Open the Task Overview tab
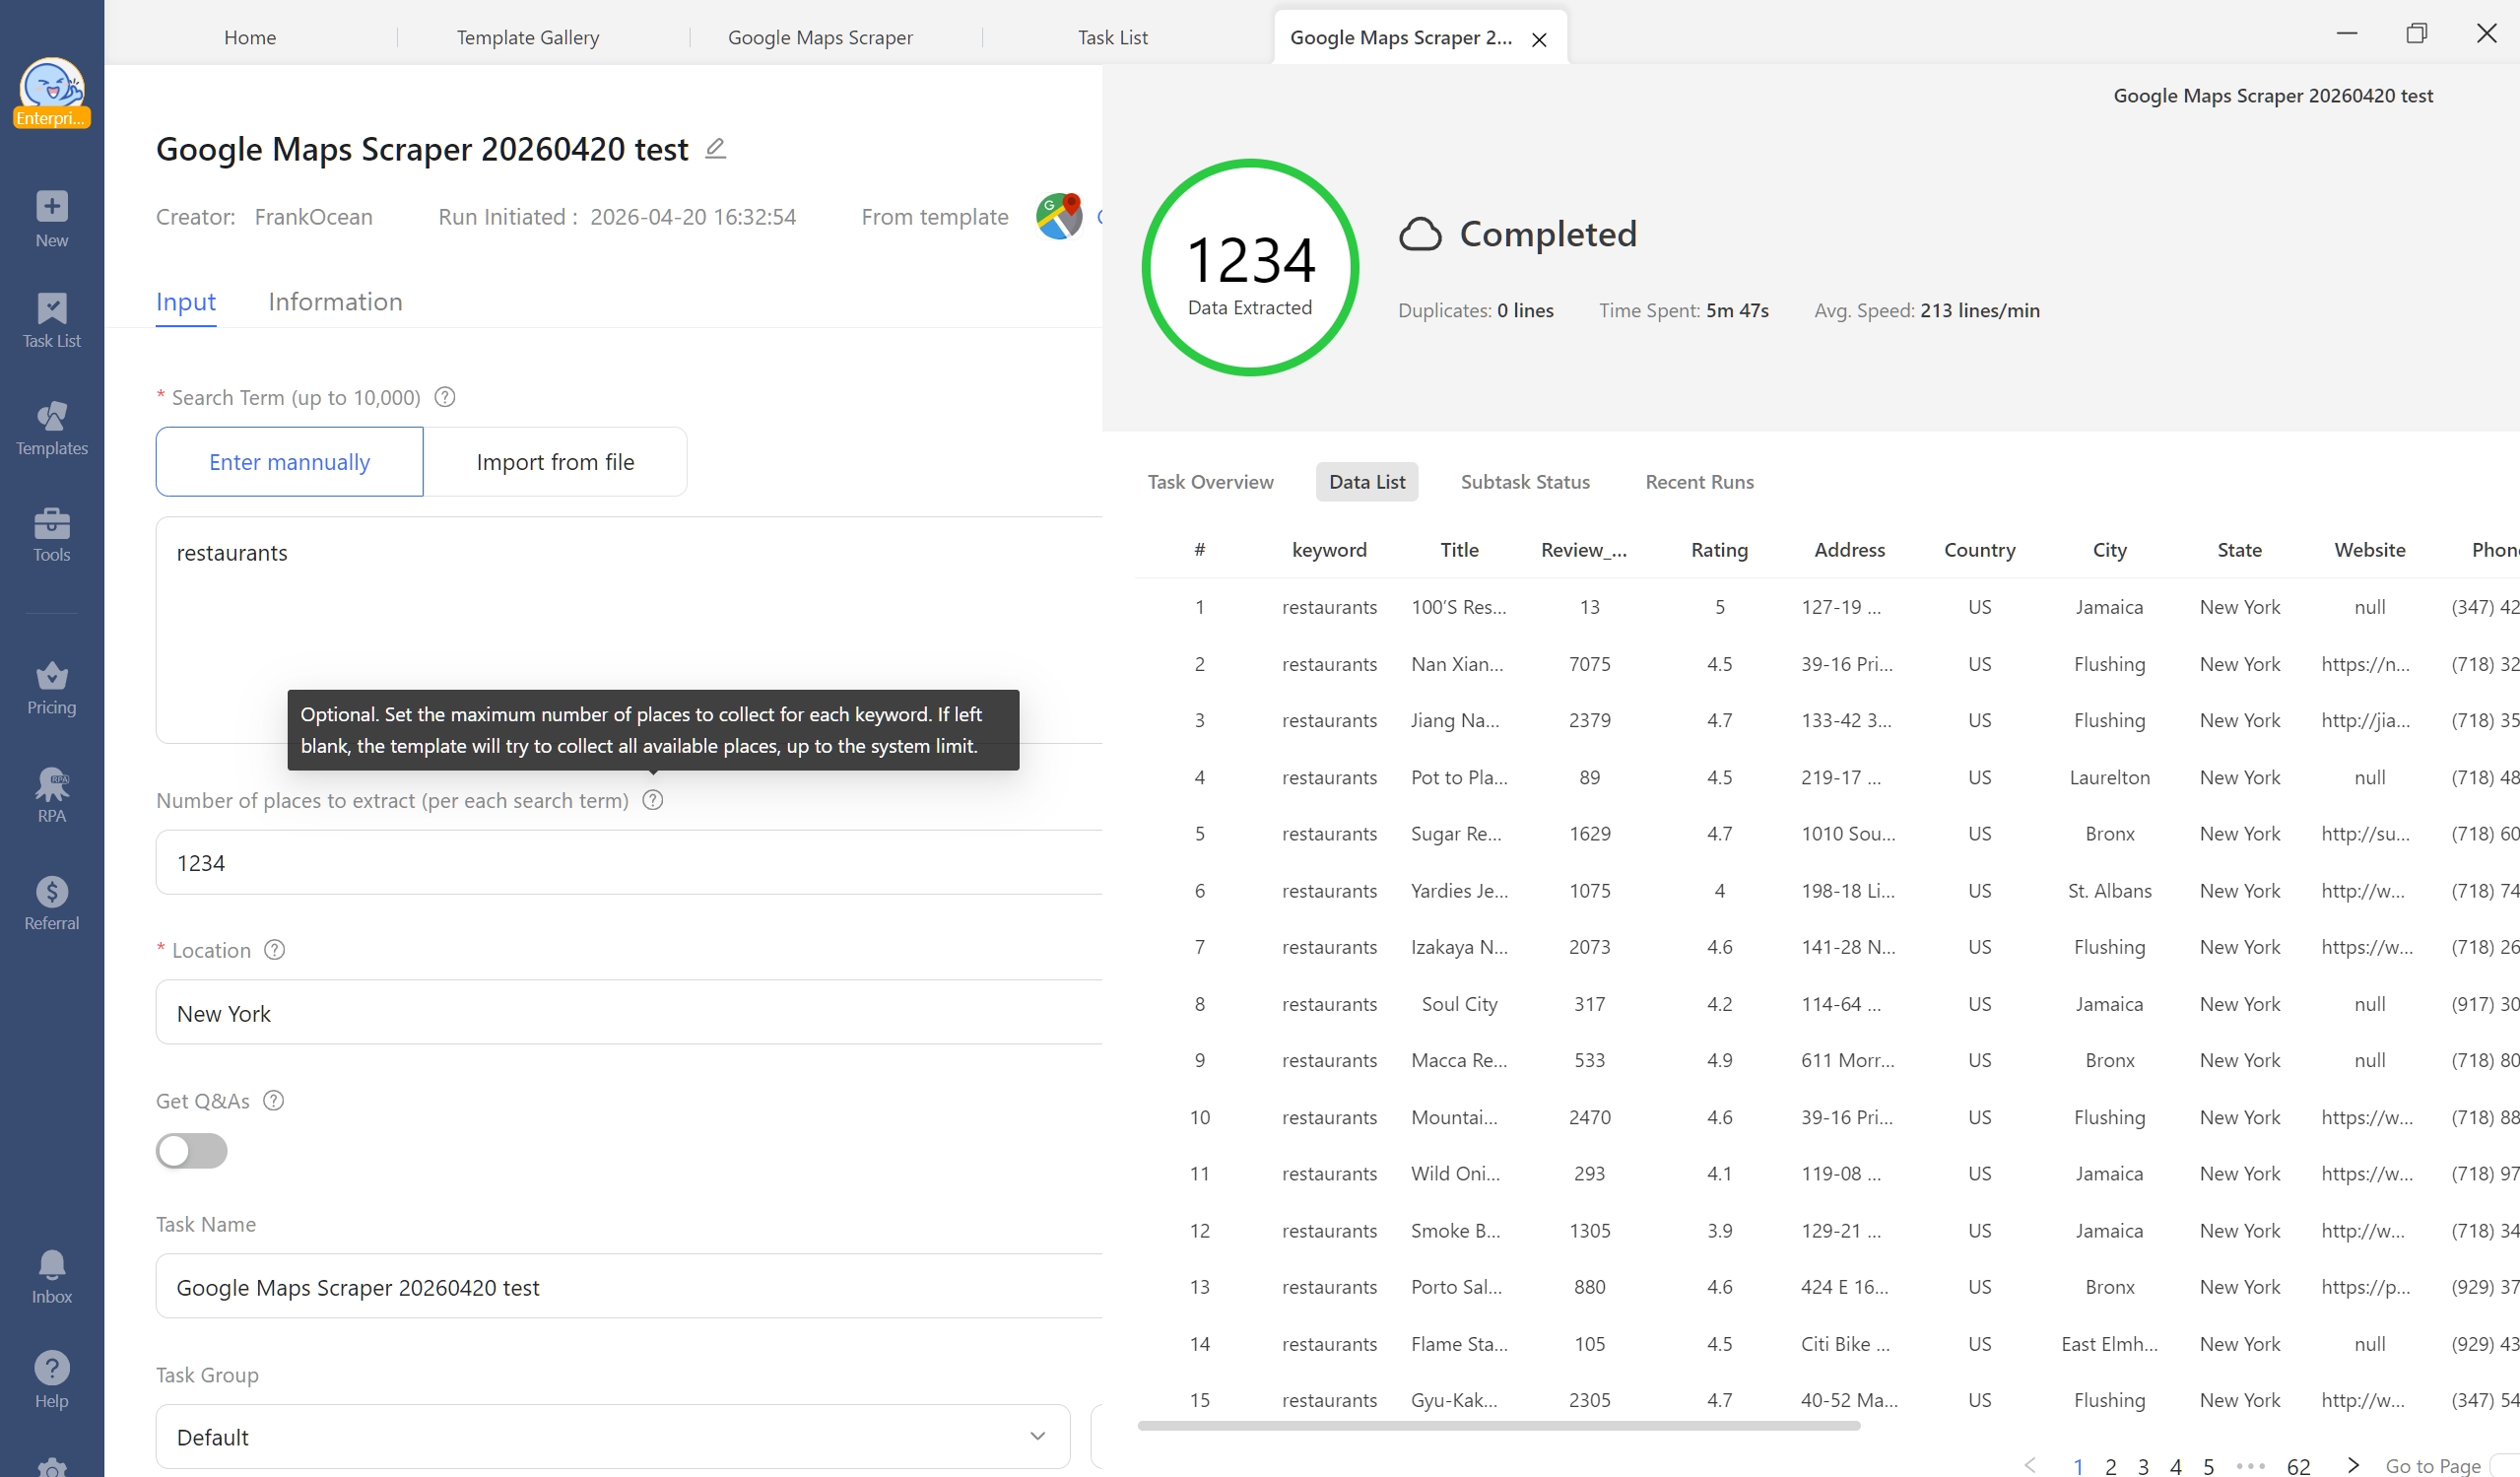 (x=1210, y=482)
